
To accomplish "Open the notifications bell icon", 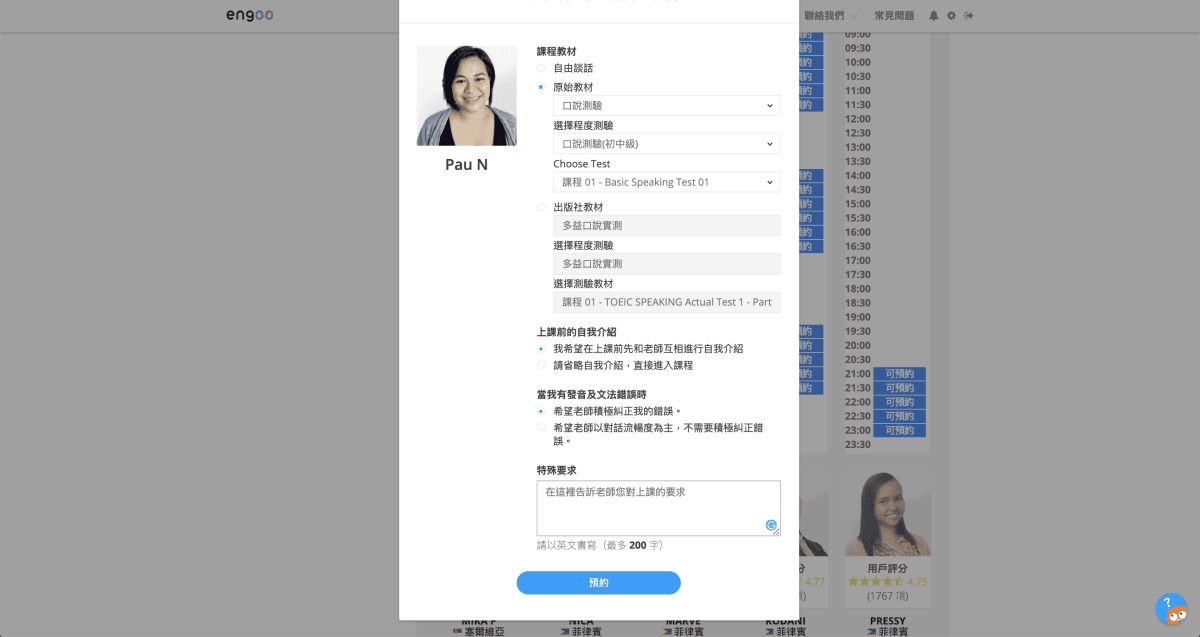I will coord(934,16).
